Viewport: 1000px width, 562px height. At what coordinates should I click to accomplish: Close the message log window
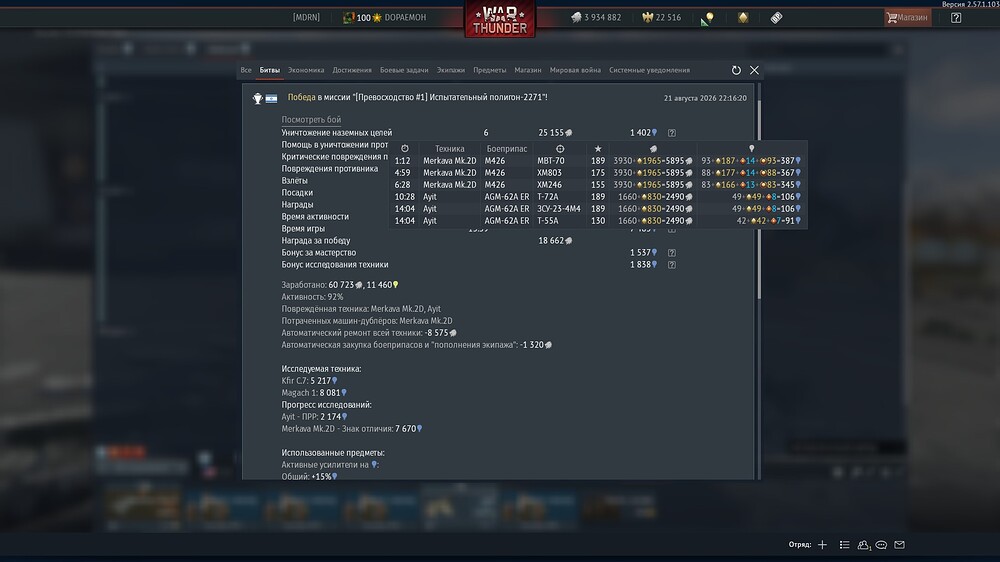coord(754,70)
